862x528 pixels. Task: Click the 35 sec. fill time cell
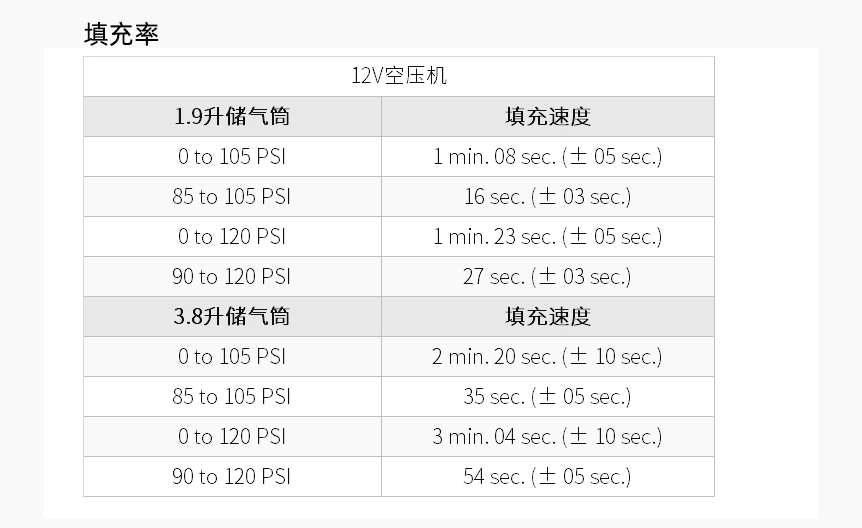pyautogui.click(x=548, y=397)
